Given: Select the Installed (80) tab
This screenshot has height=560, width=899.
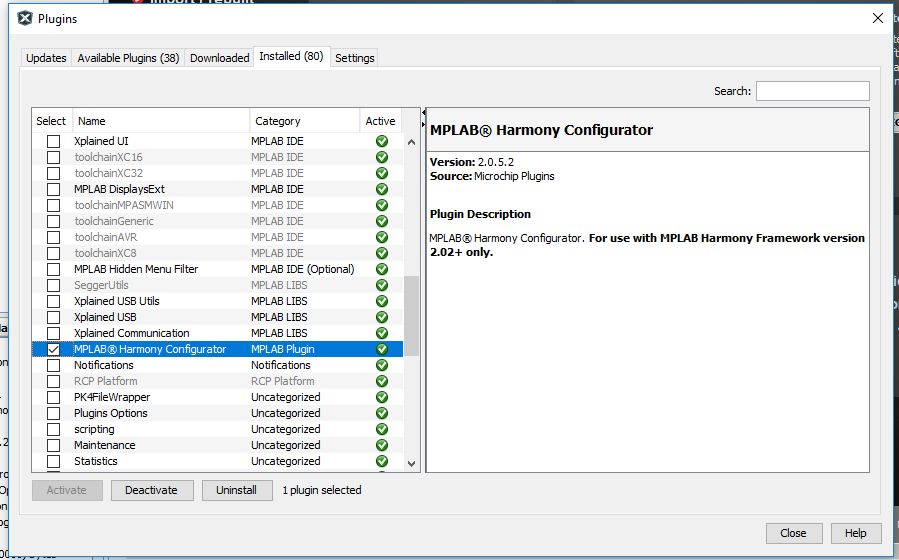Looking at the screenshot, I should [291, 56].
